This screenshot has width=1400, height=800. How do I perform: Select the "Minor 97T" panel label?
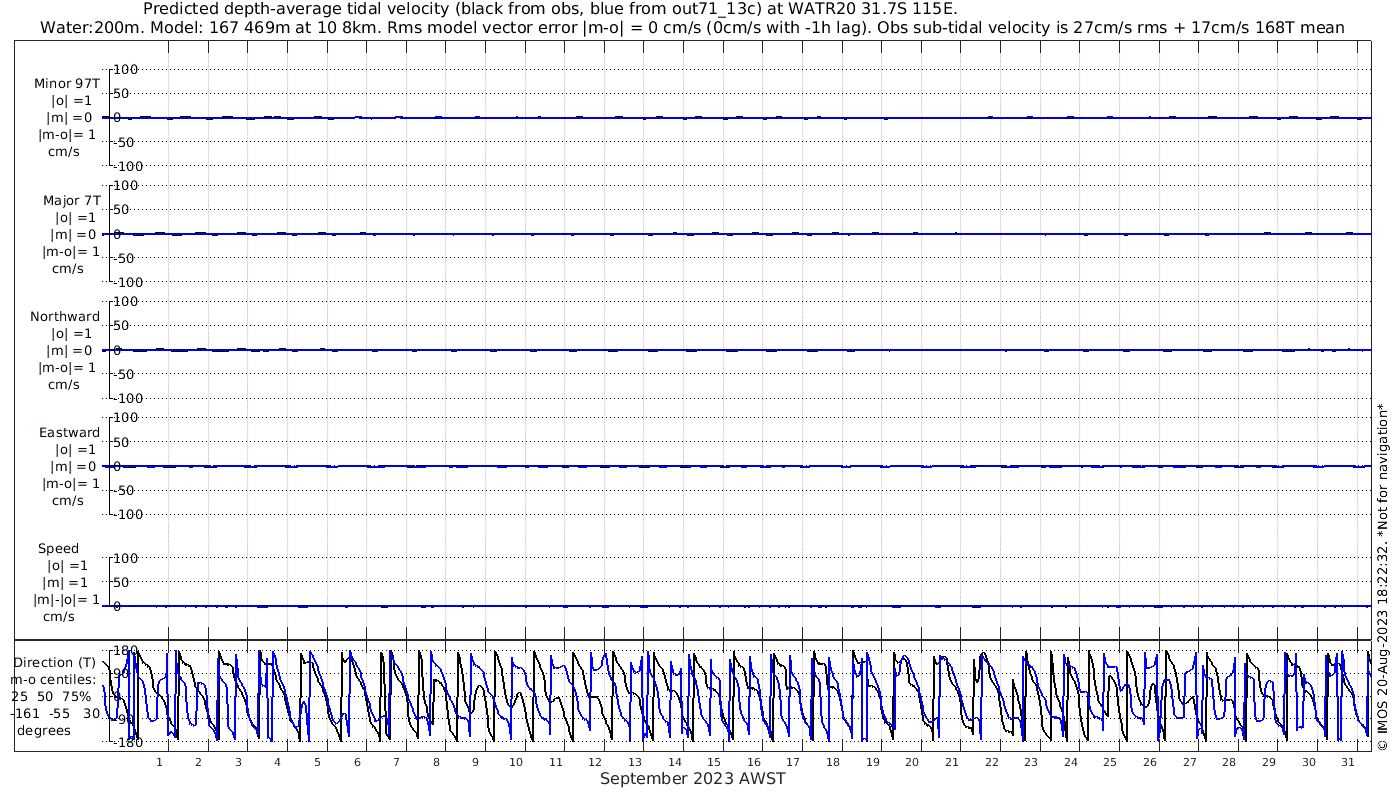pyautogui.click(x=67, y=84)
